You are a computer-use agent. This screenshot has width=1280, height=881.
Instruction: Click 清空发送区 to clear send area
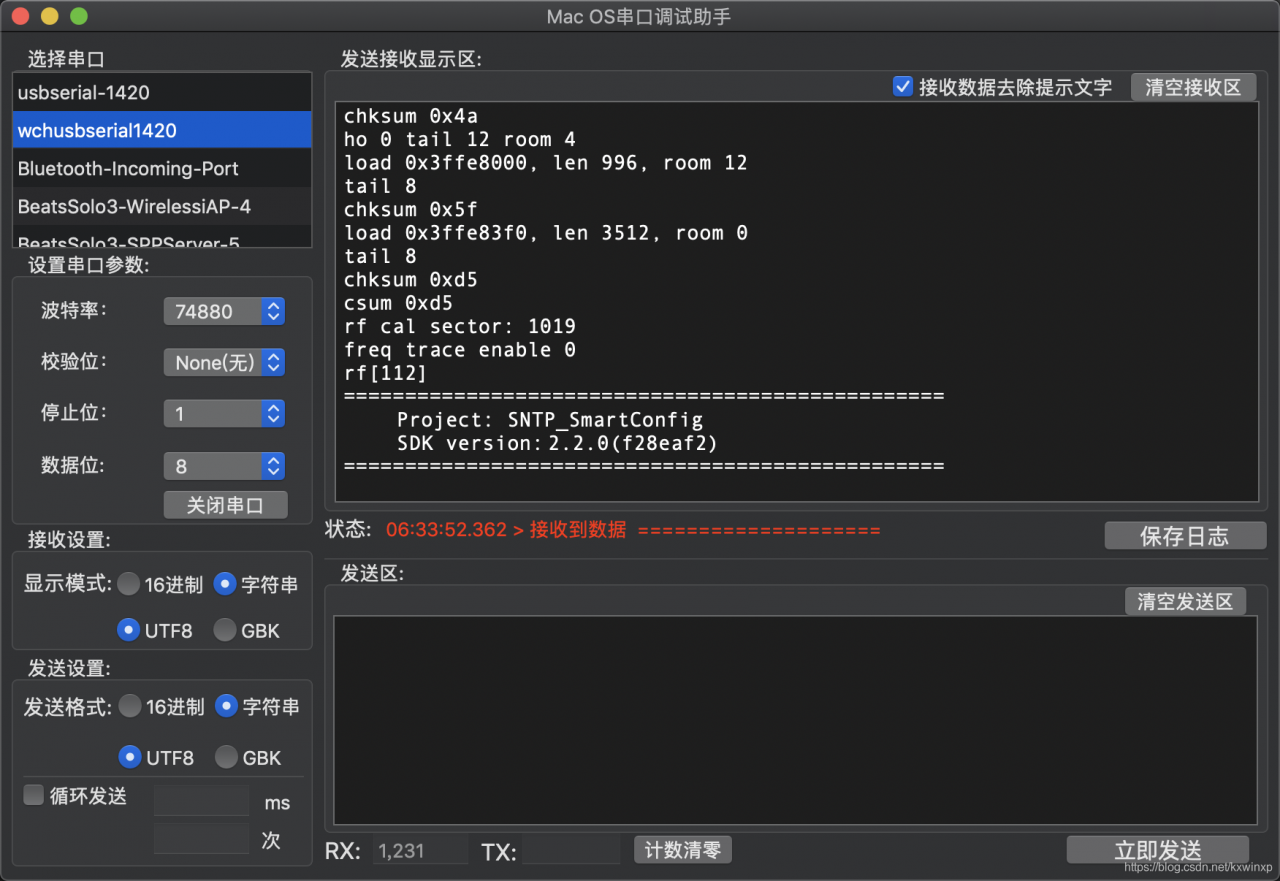coord(1185,601)
